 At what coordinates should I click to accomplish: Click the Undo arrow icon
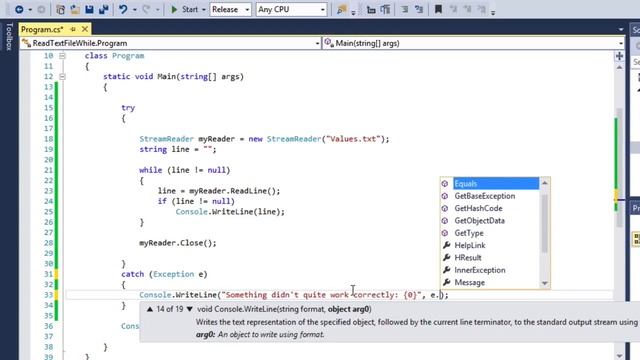pos(123,9)
